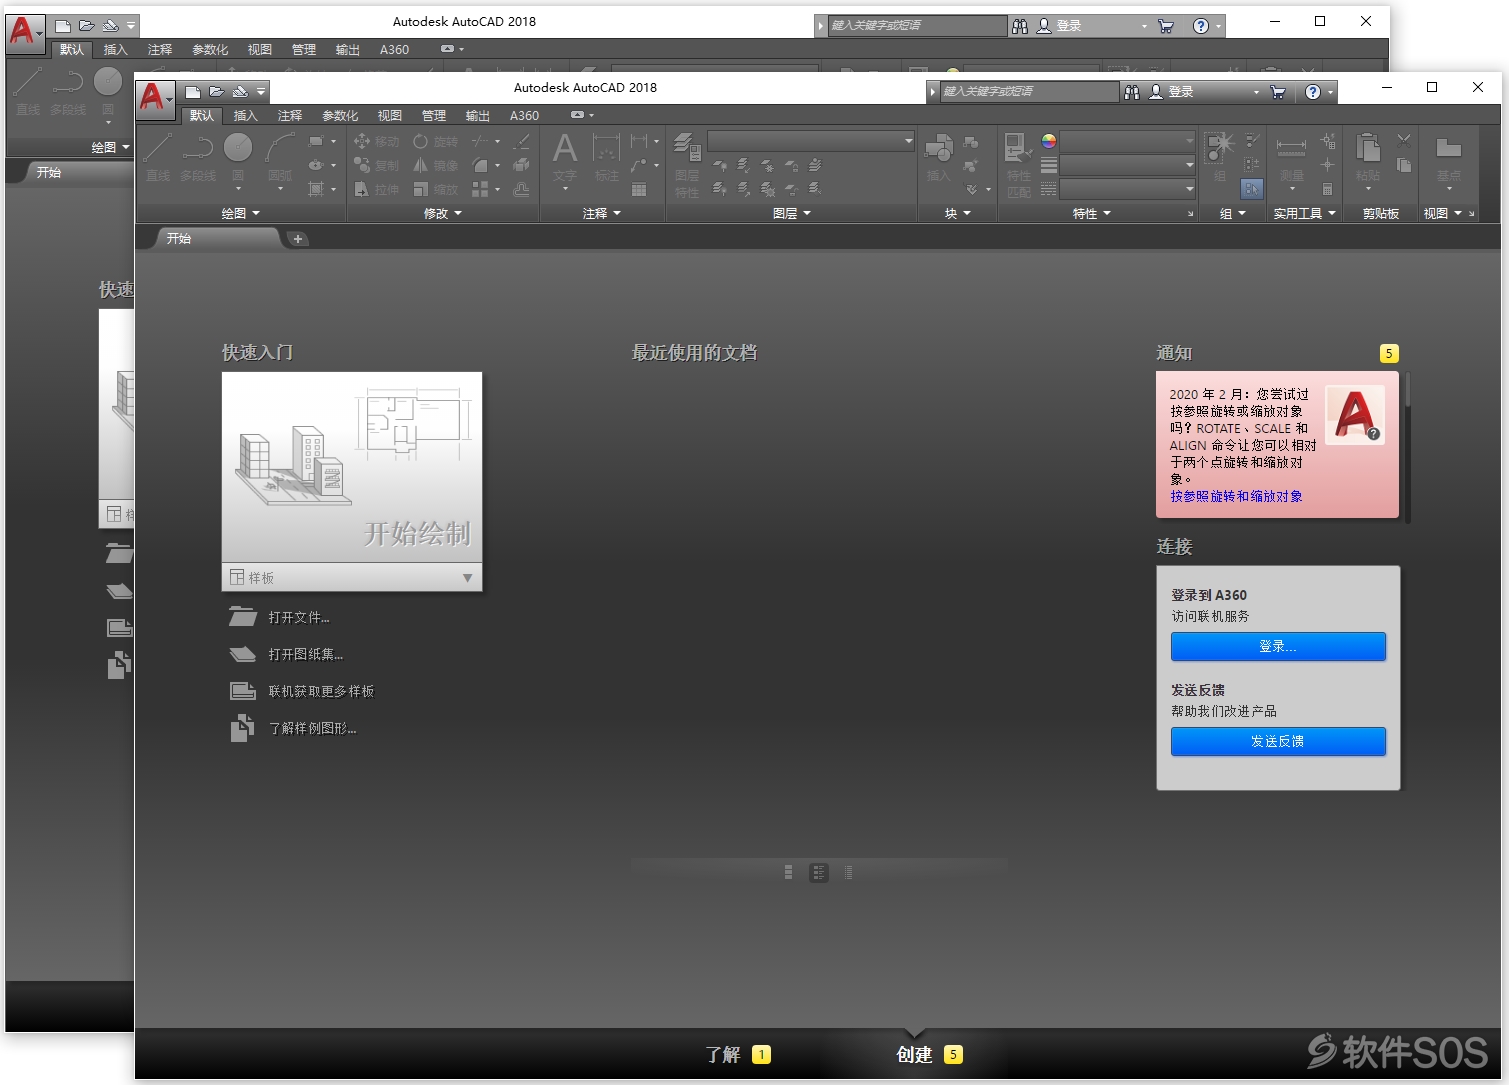Open the 创建 (Create) page tab

tap(929, 1054)
